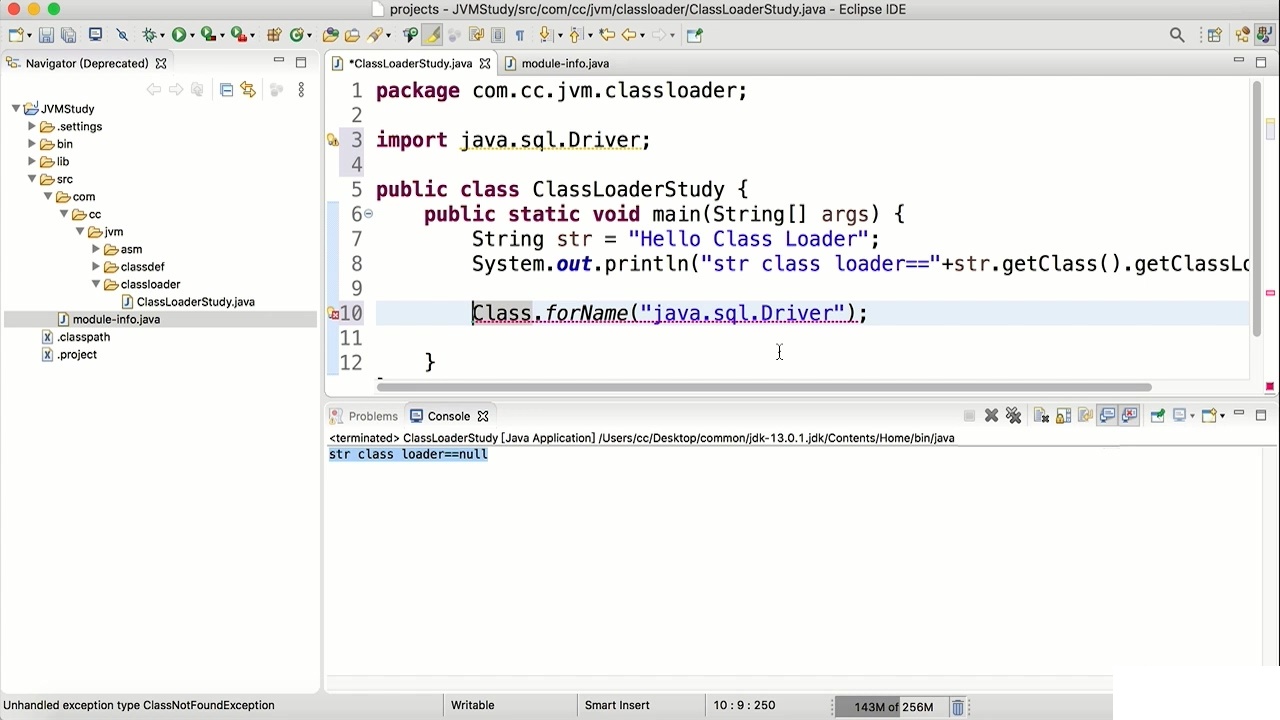Click the Save toolbar icon
This screenshot has width=1280, height=720.
pyautogui.click(x=46, y=35)
